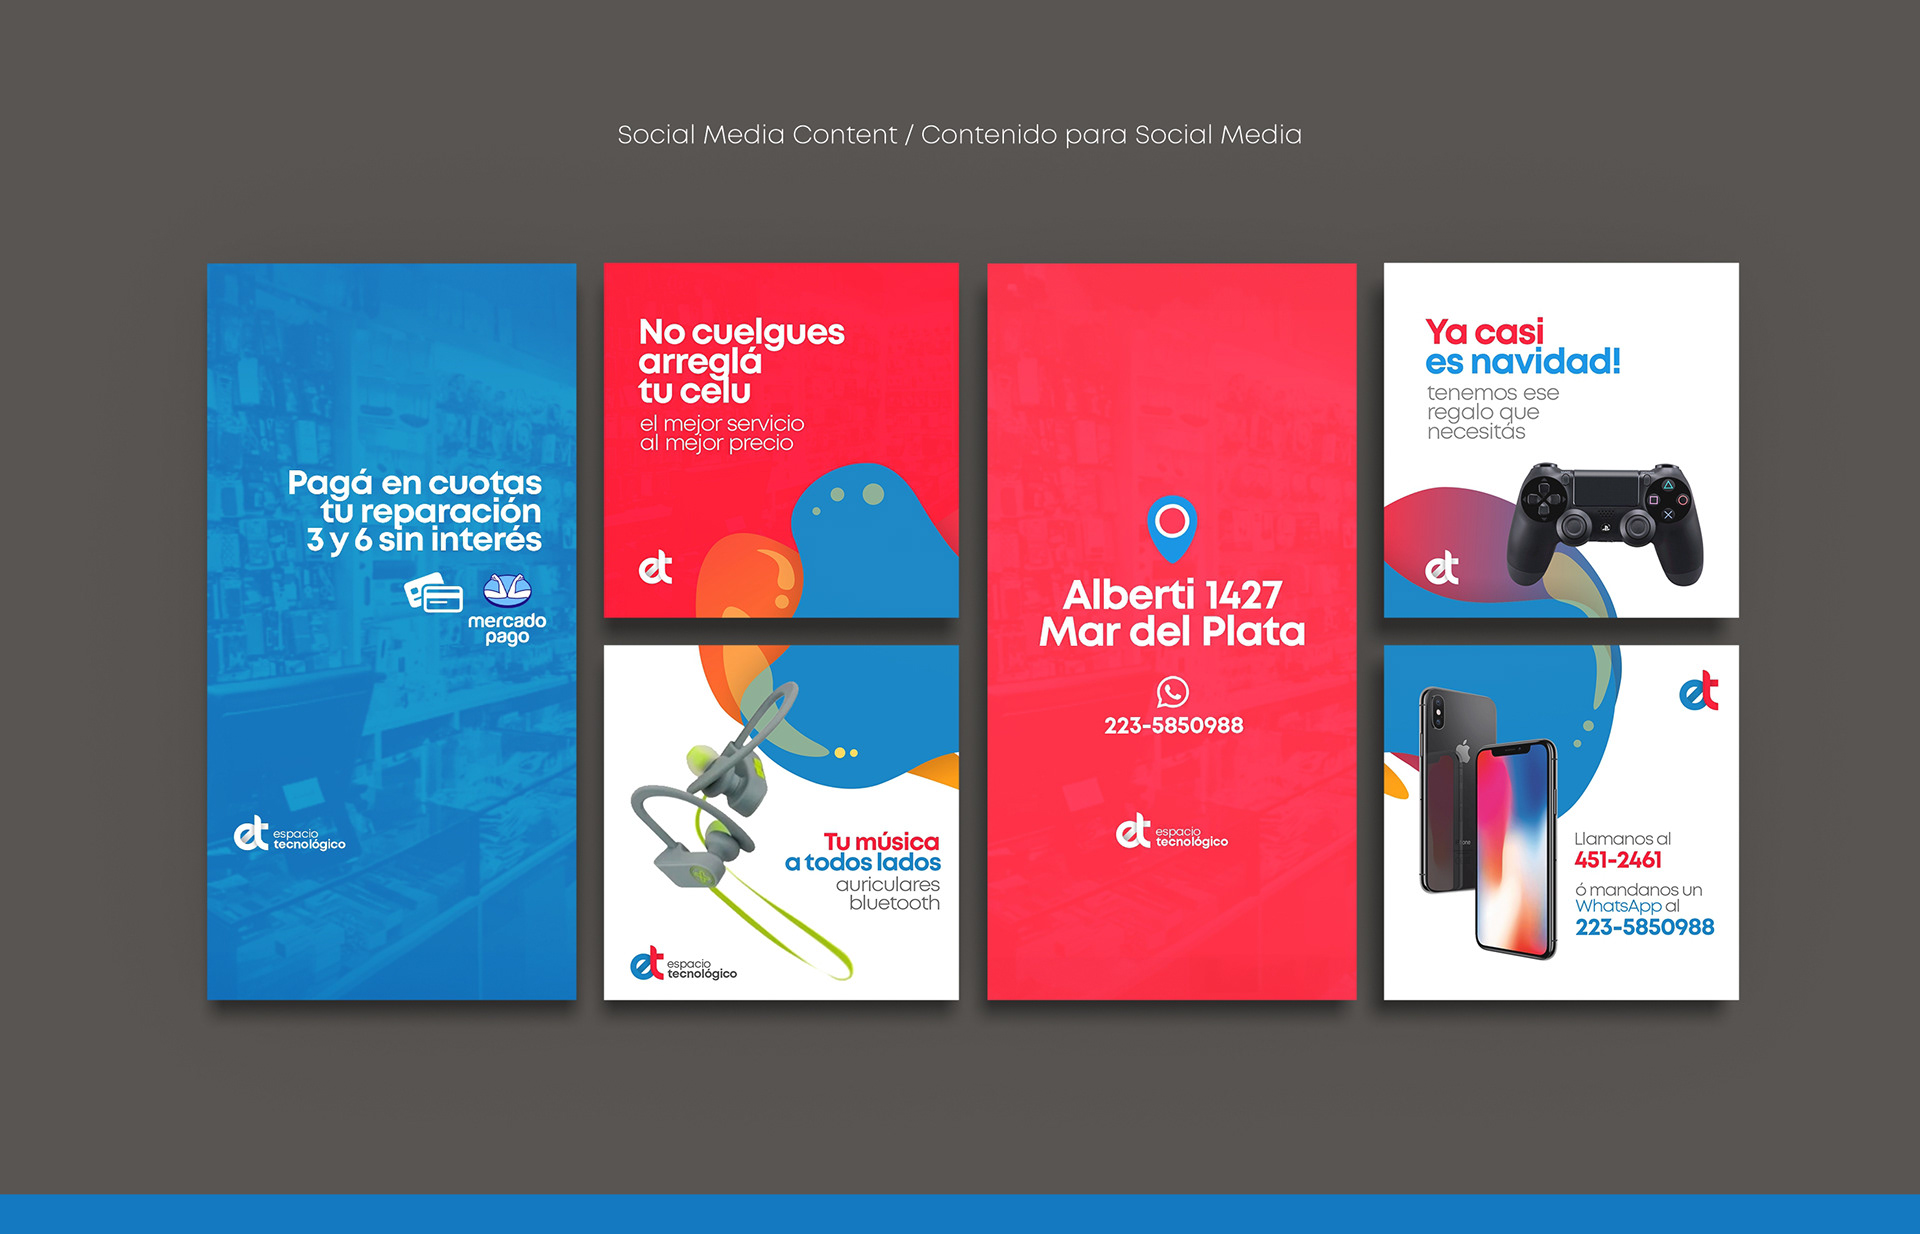The width and height of the screenshot is (1920, 1234).
Task: Click the credit cards icon
Action: click(x=434, y=592)
